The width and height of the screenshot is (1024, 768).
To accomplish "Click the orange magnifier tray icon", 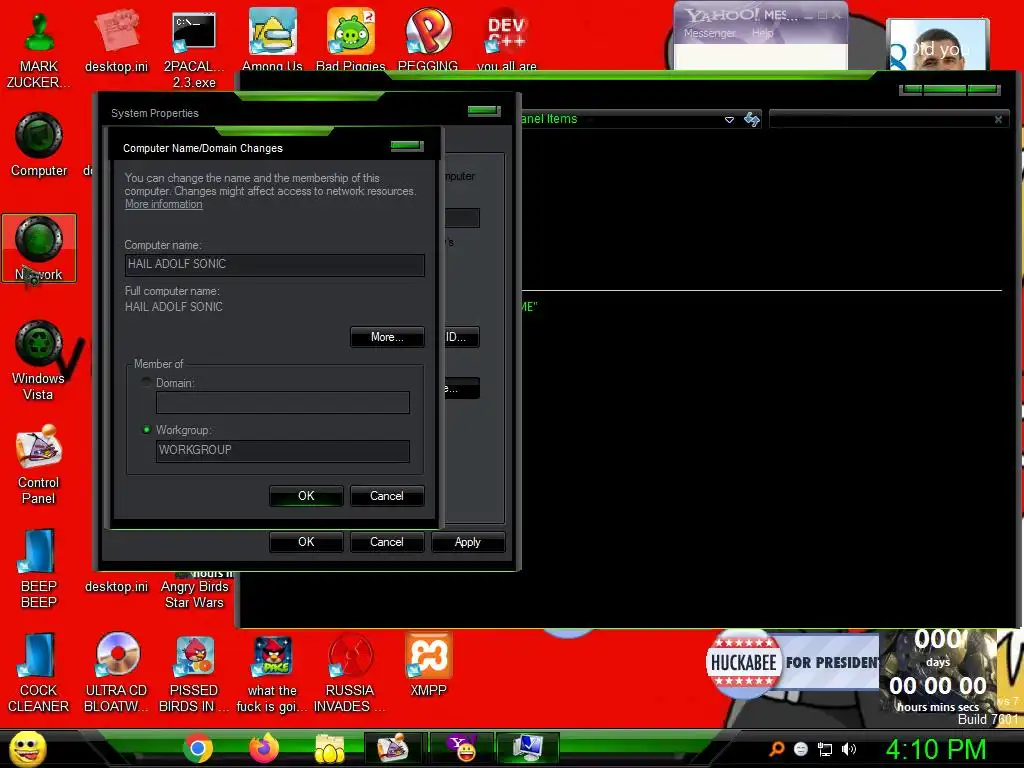I will tap(776, 749).
